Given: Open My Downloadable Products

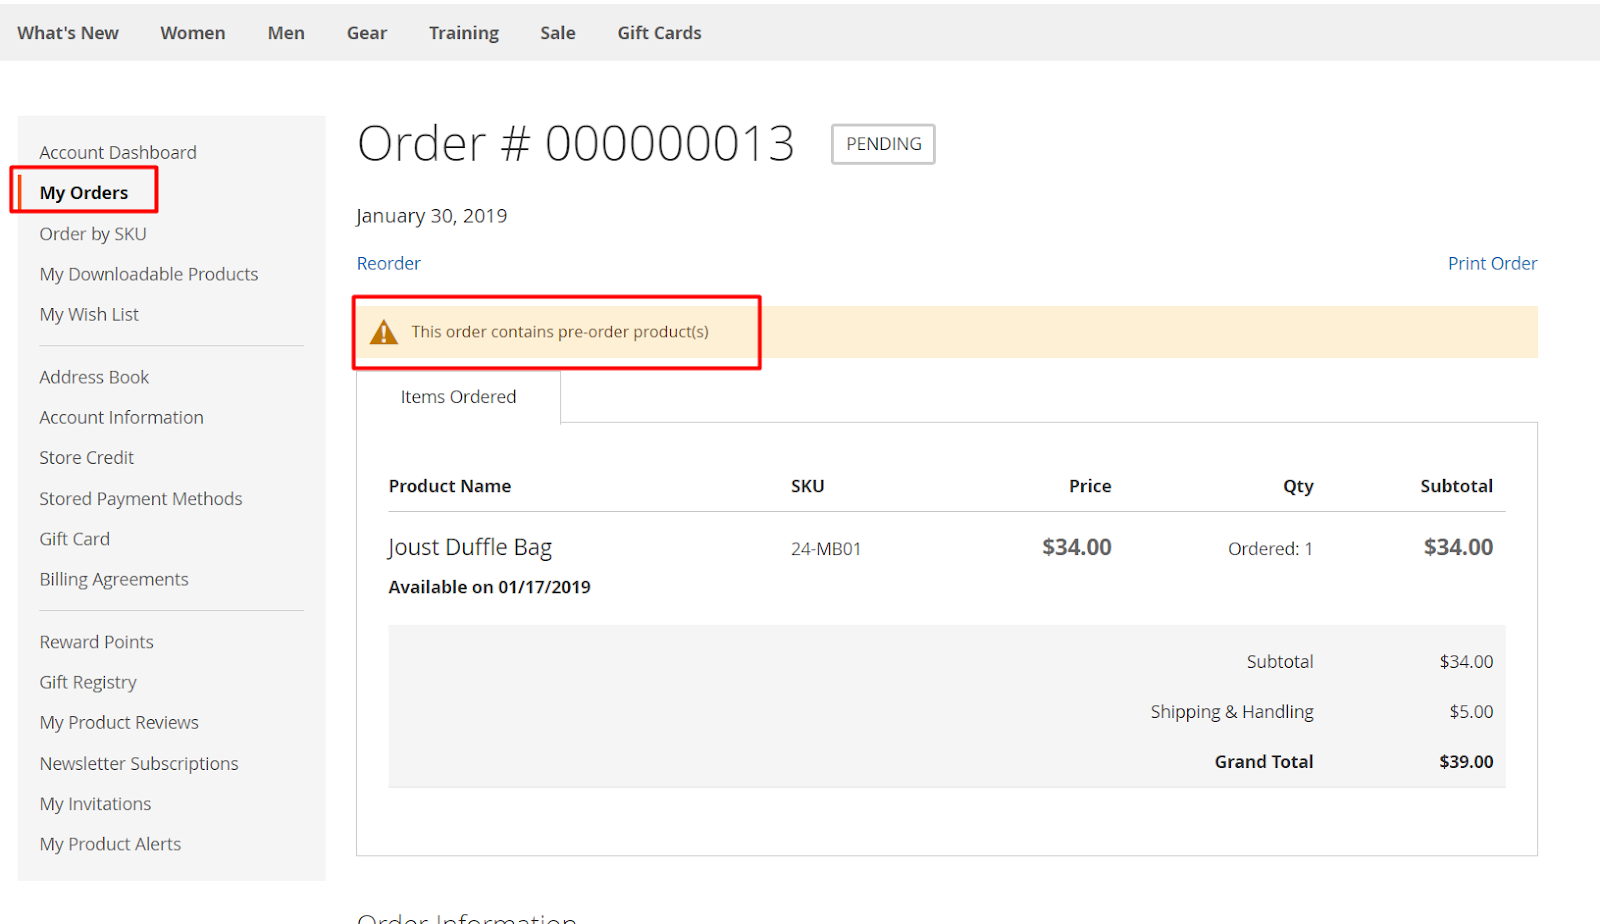Looking at the screenshot, I should (x=149, y=274).
